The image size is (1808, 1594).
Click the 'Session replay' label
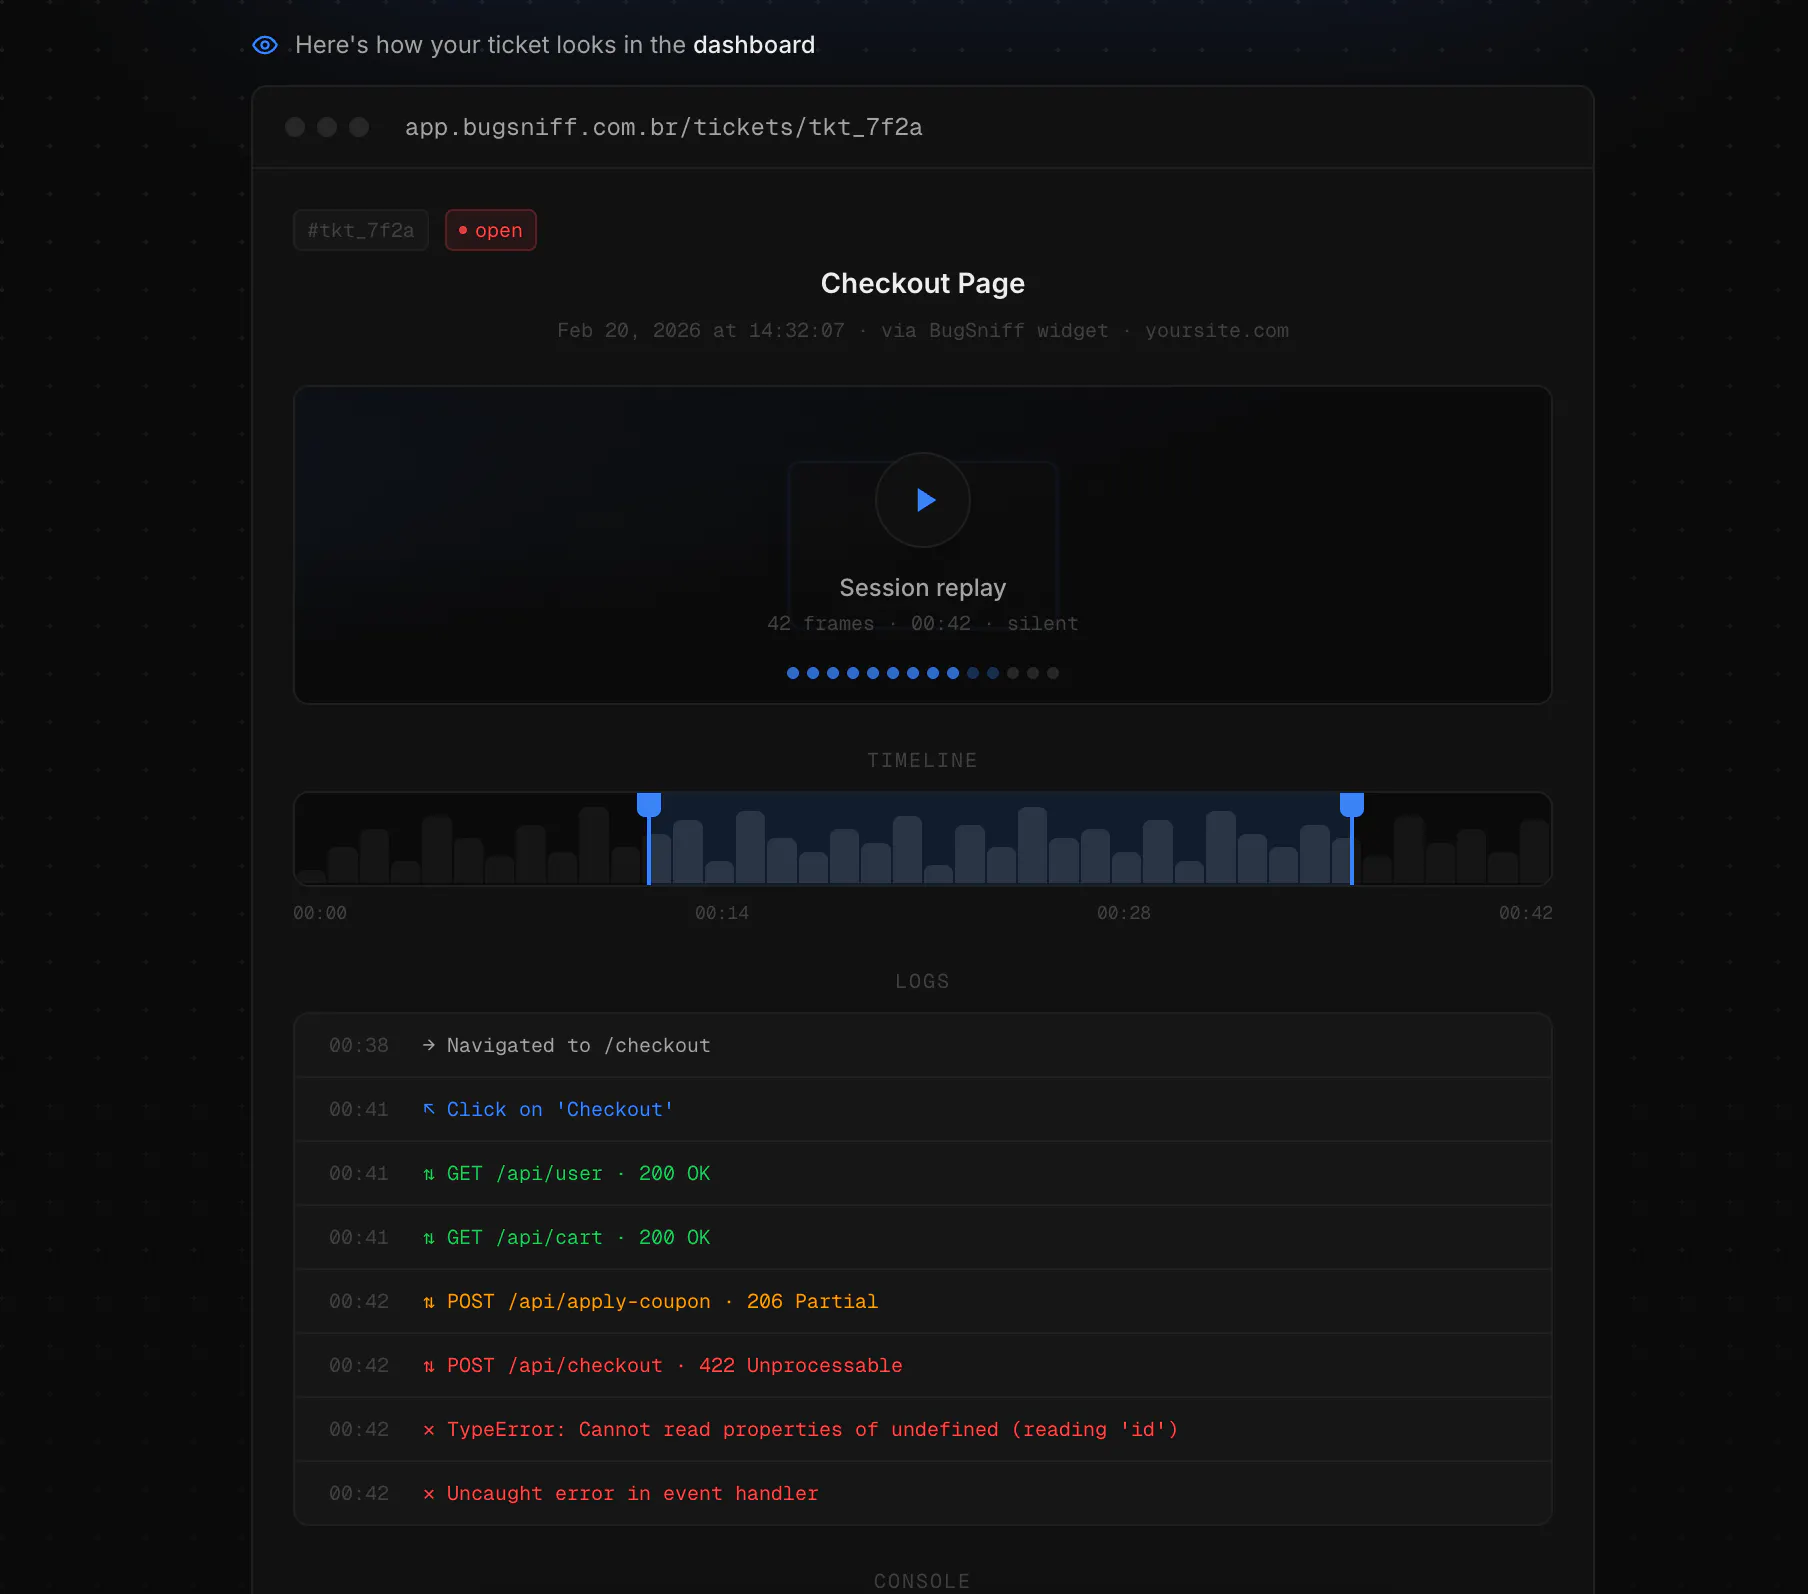tap(922, 588)
